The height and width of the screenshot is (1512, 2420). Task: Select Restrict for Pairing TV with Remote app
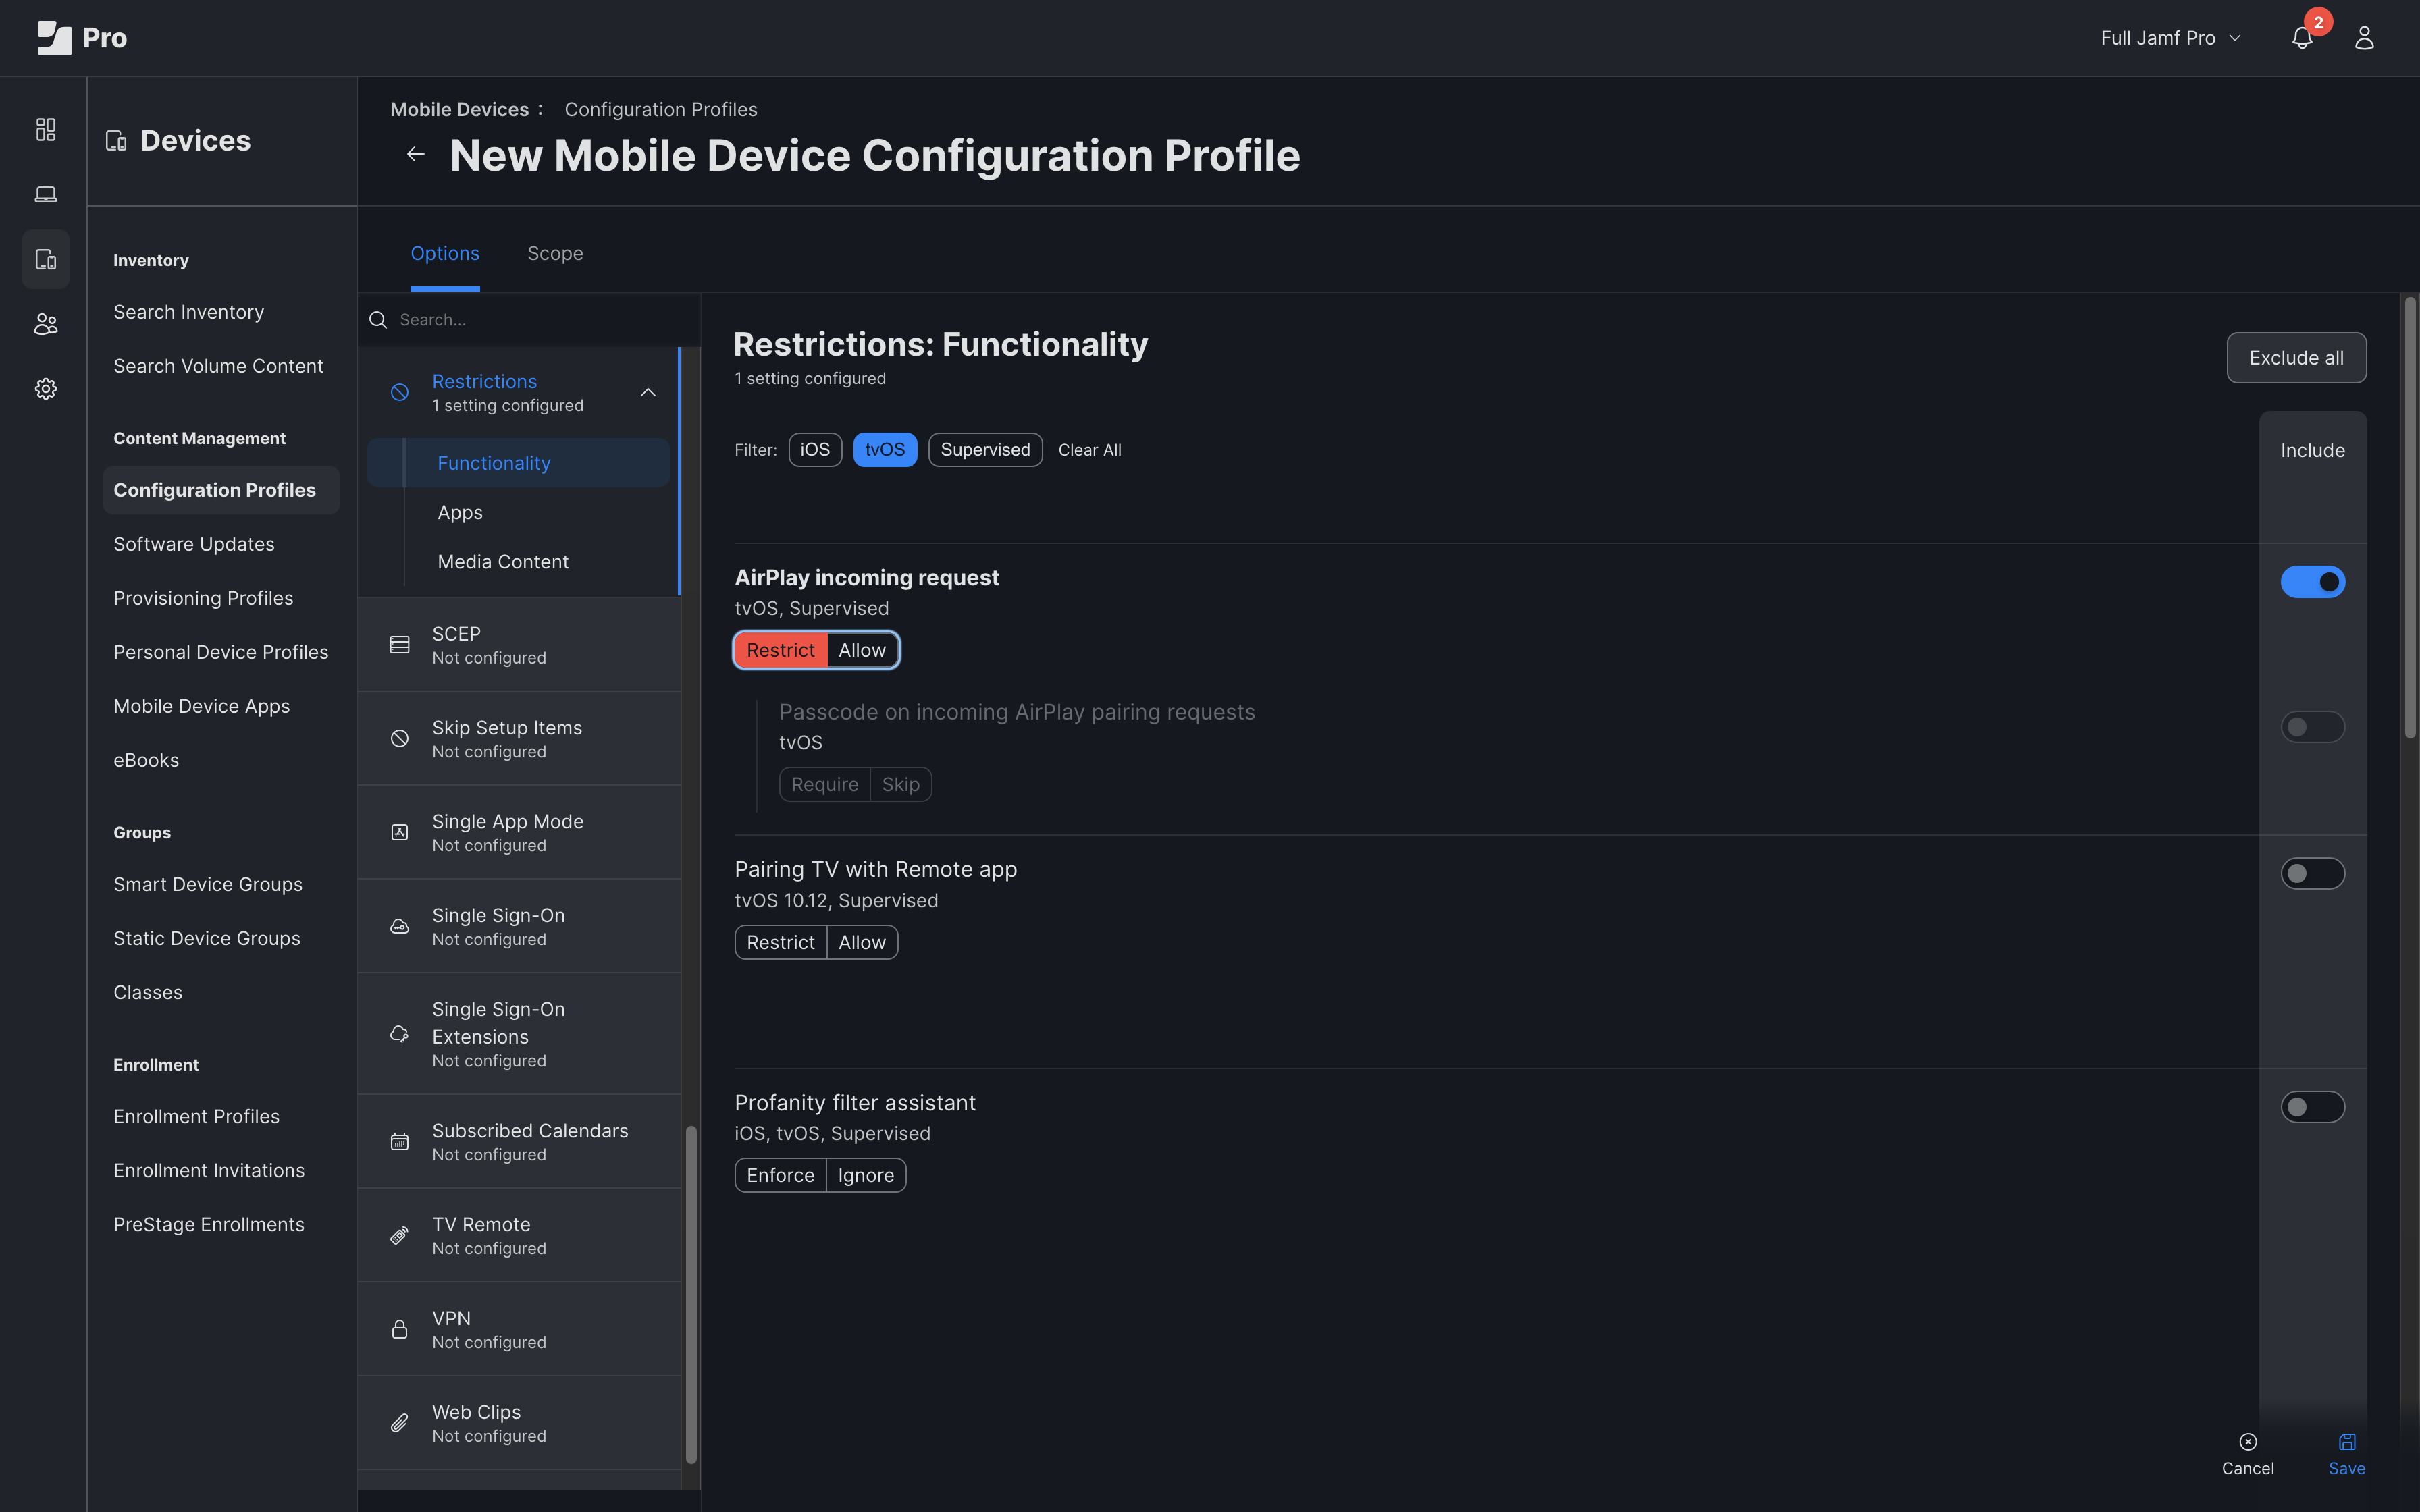[x=781, y=943]
